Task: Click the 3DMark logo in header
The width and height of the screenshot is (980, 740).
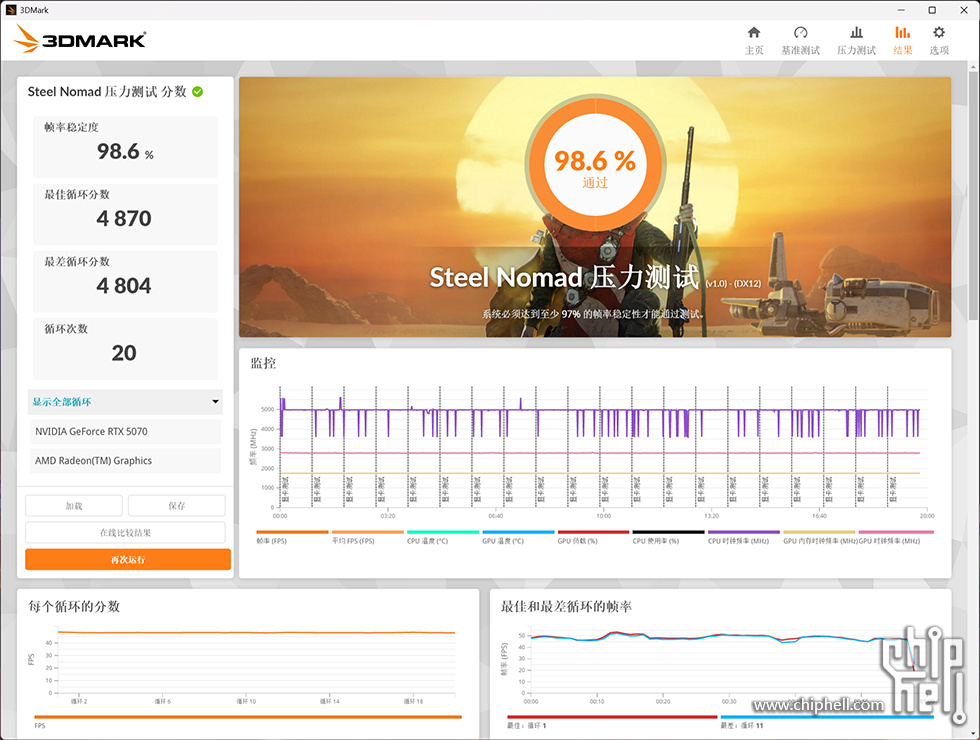Action: coord(81,40)
